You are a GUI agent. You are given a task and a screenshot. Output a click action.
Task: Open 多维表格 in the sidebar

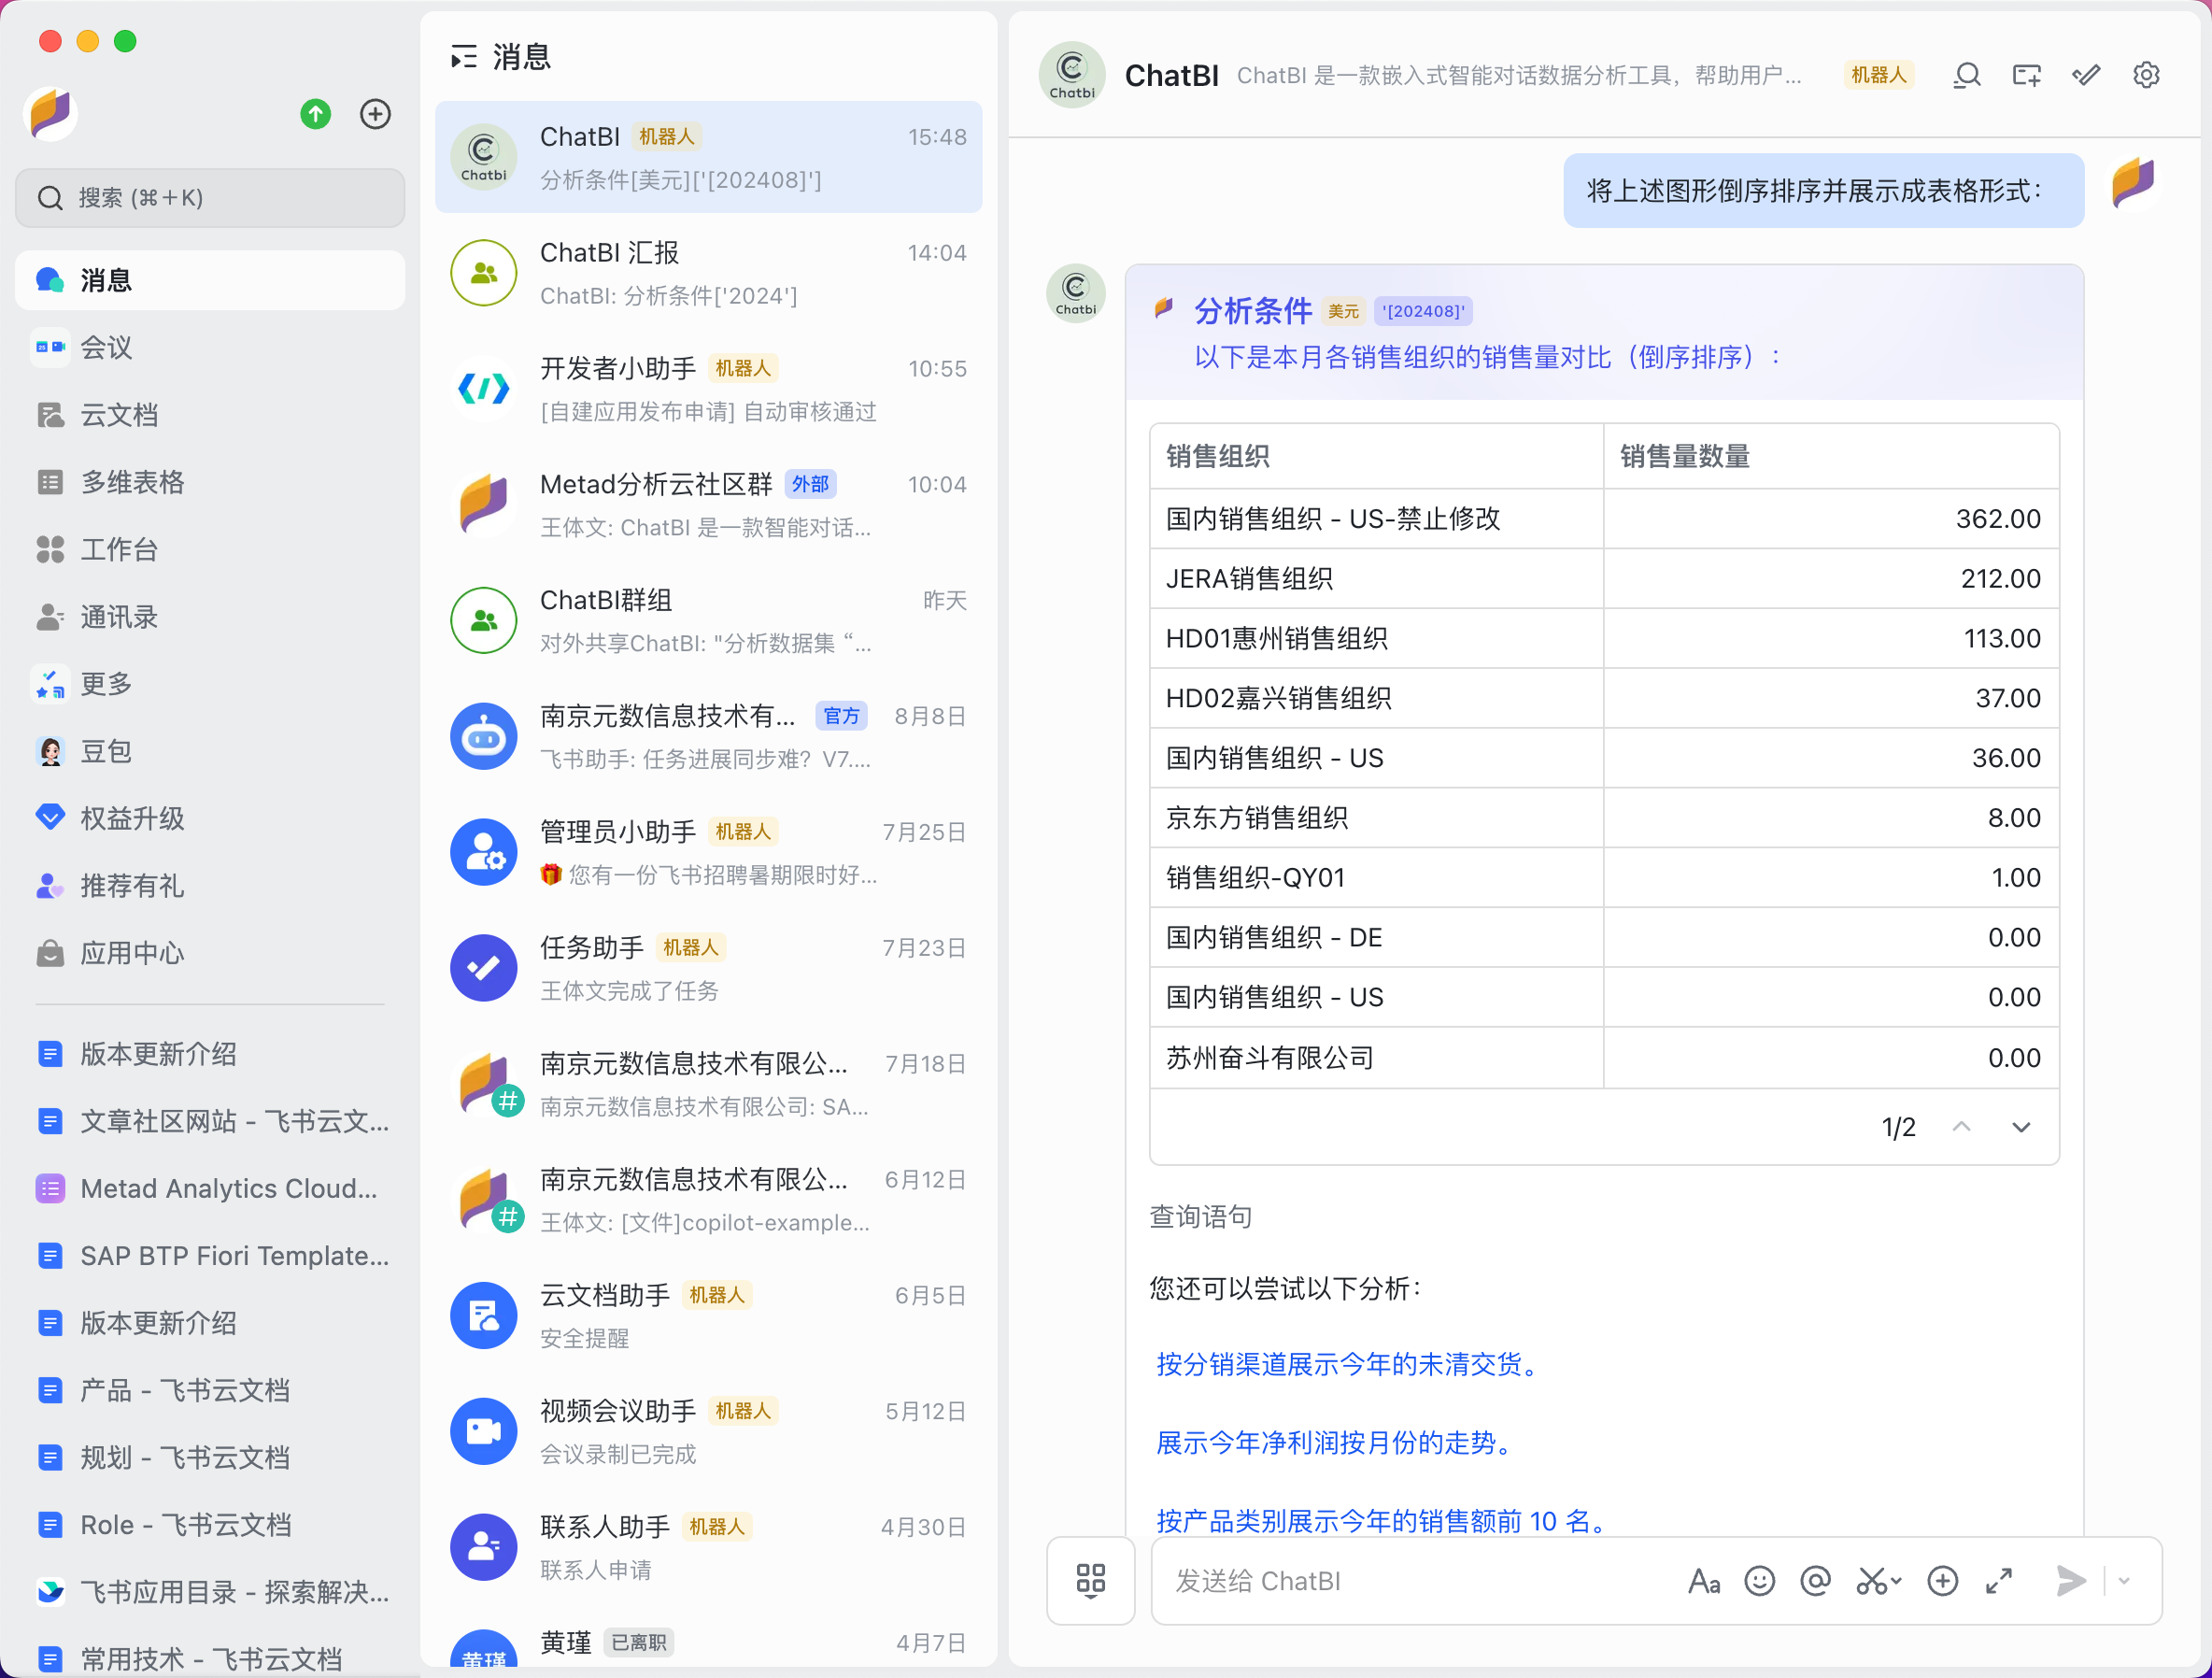(210, 482)
